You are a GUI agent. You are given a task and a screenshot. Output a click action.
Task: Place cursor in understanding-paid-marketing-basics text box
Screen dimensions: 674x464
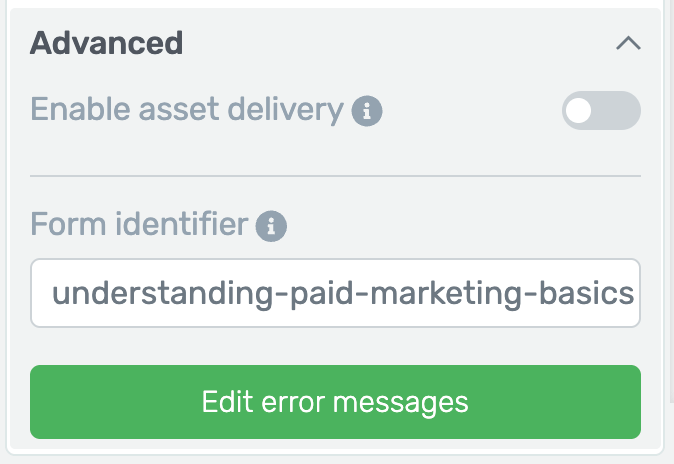tap(335, 293)
